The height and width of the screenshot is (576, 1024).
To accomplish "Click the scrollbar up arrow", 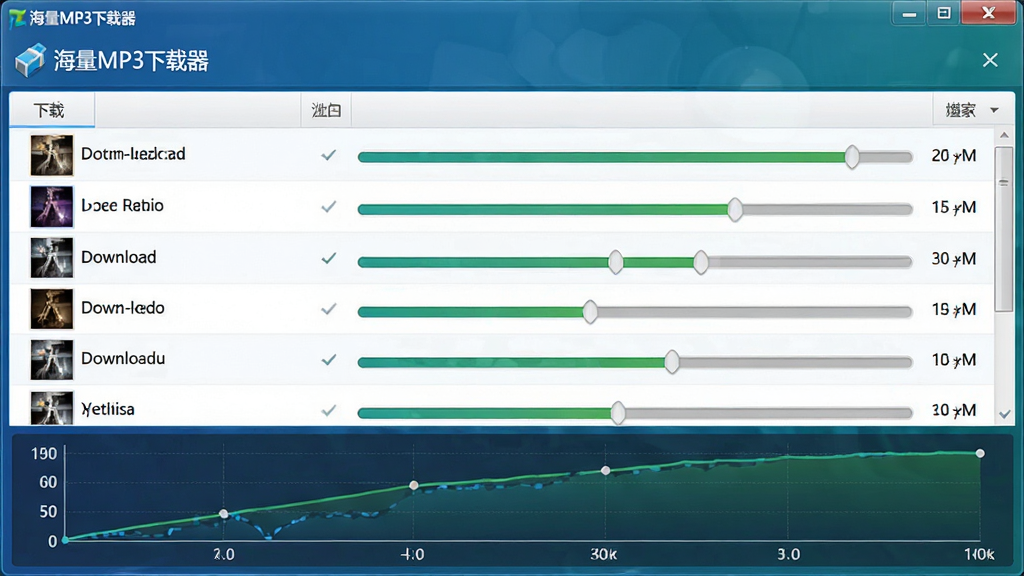I will point(1004,135).
